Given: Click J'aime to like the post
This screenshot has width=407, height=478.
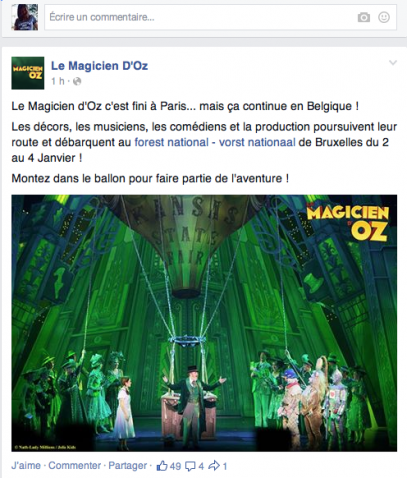Looking at the screenshot, I should [26, 466].
